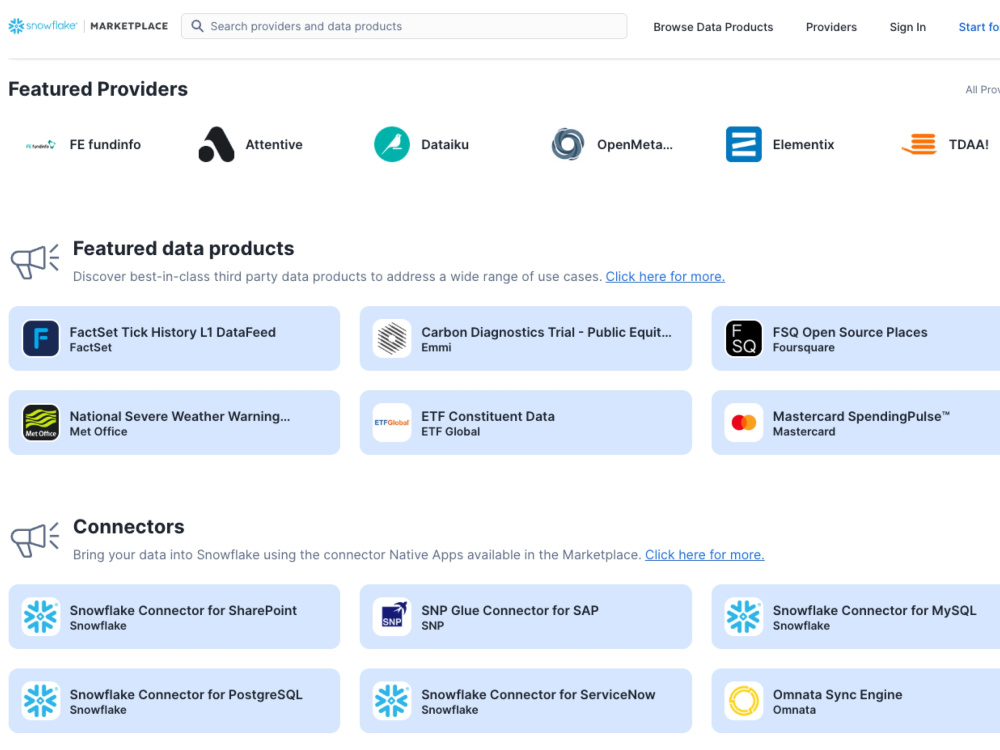Click the Foursquare FSQ logo icon
This screenshot has width=1000, height=750.
pyautogui.click(x=744, y=339)
